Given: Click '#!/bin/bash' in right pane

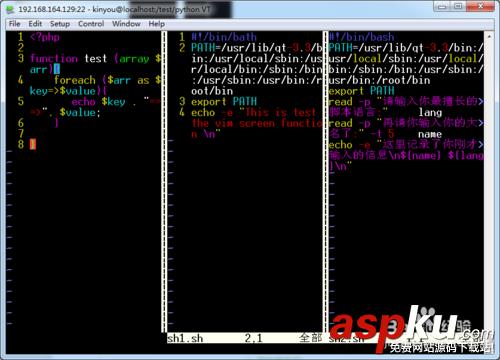Looking at the screenshot, I should click(x=361, y=37).
